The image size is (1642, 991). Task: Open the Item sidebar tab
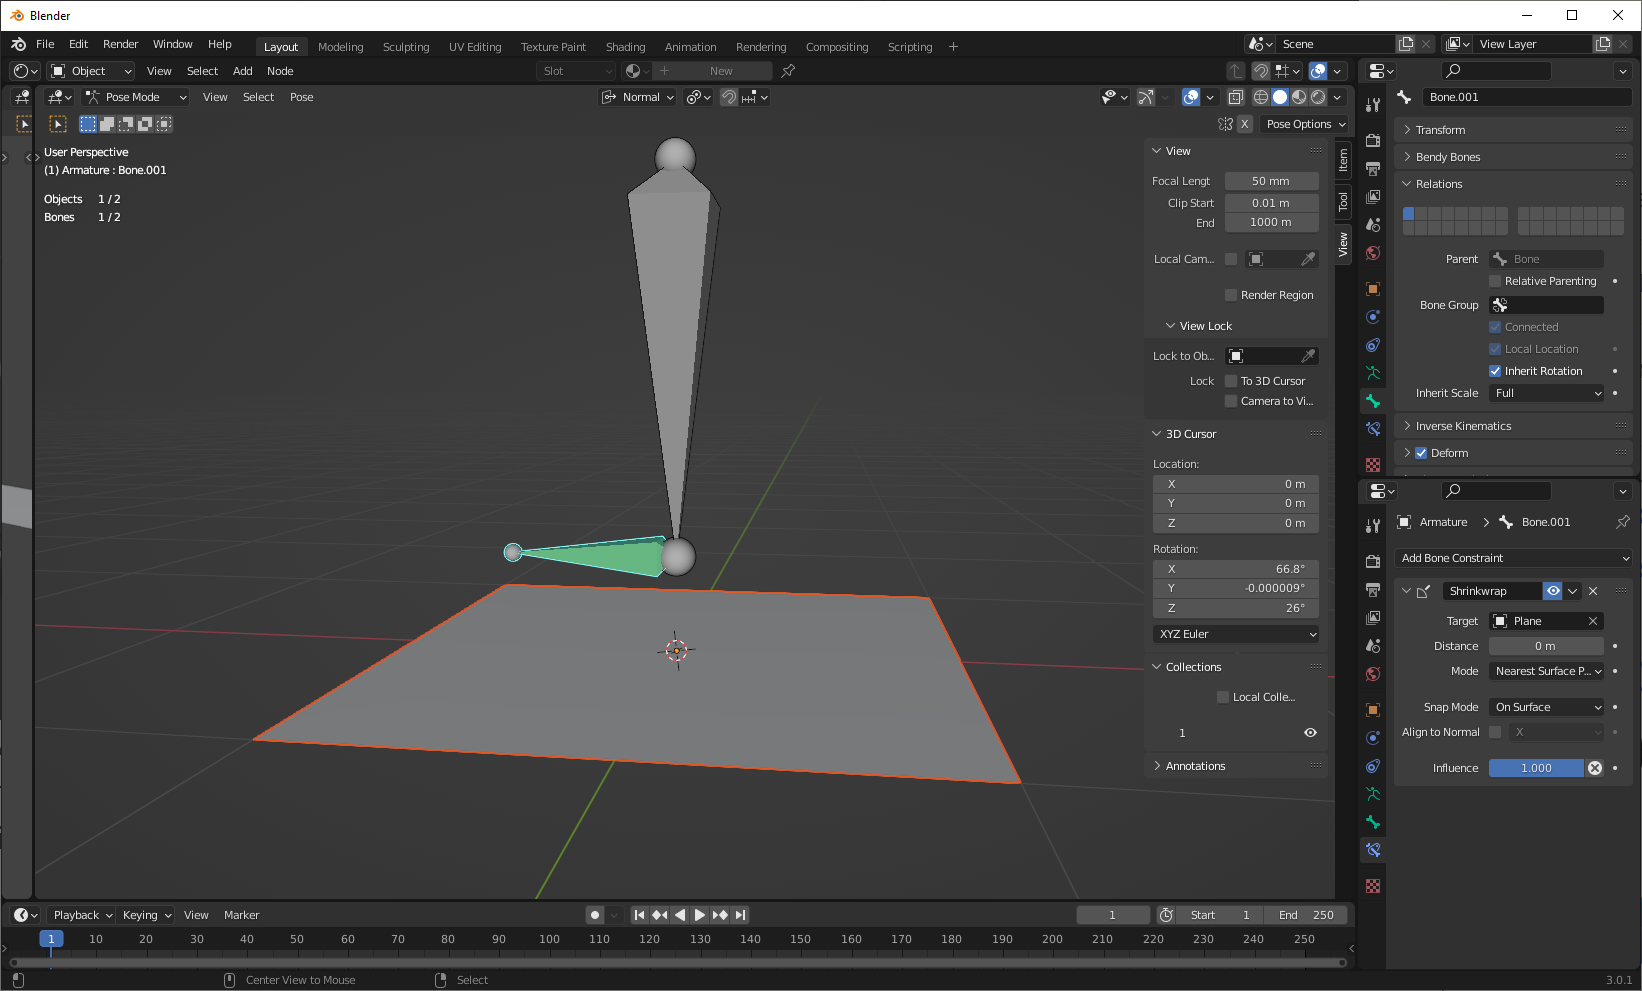pos(1343,160)
